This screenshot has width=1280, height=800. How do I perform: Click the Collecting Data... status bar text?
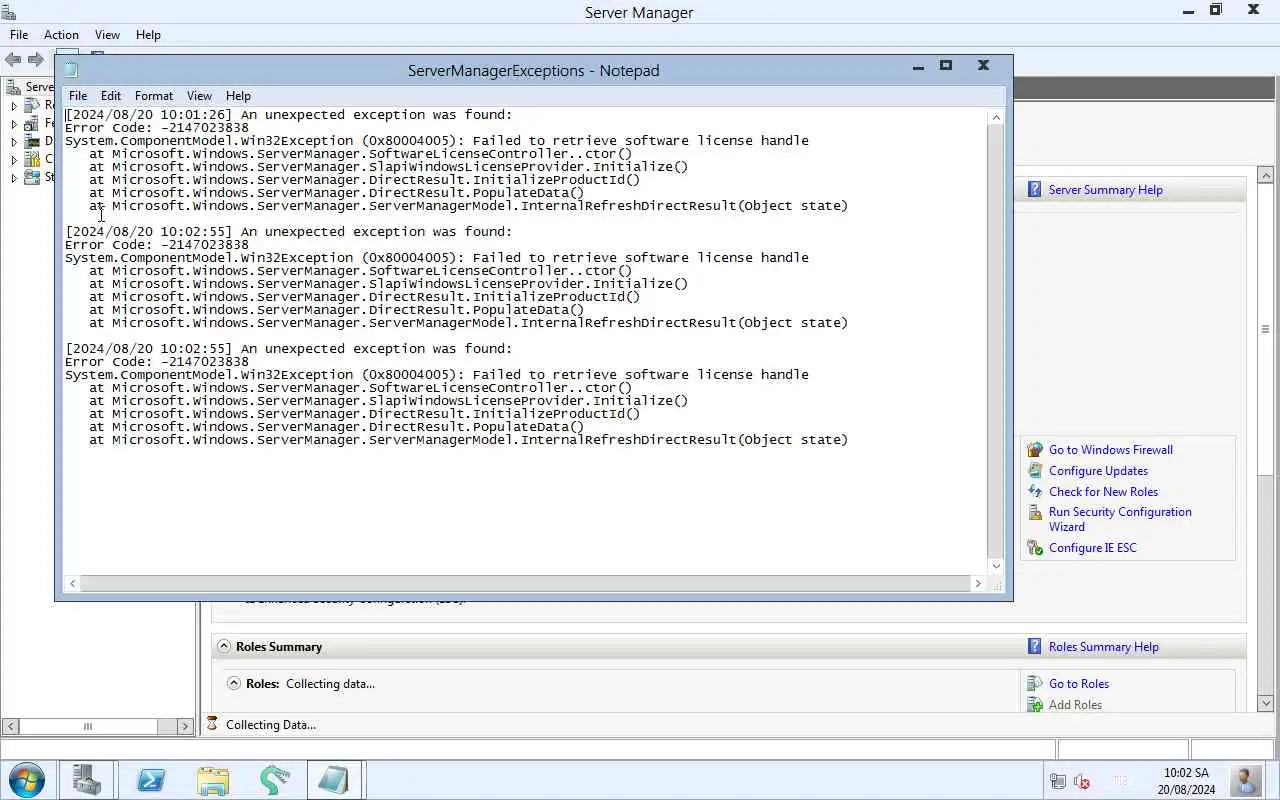[x=270, y=724]
